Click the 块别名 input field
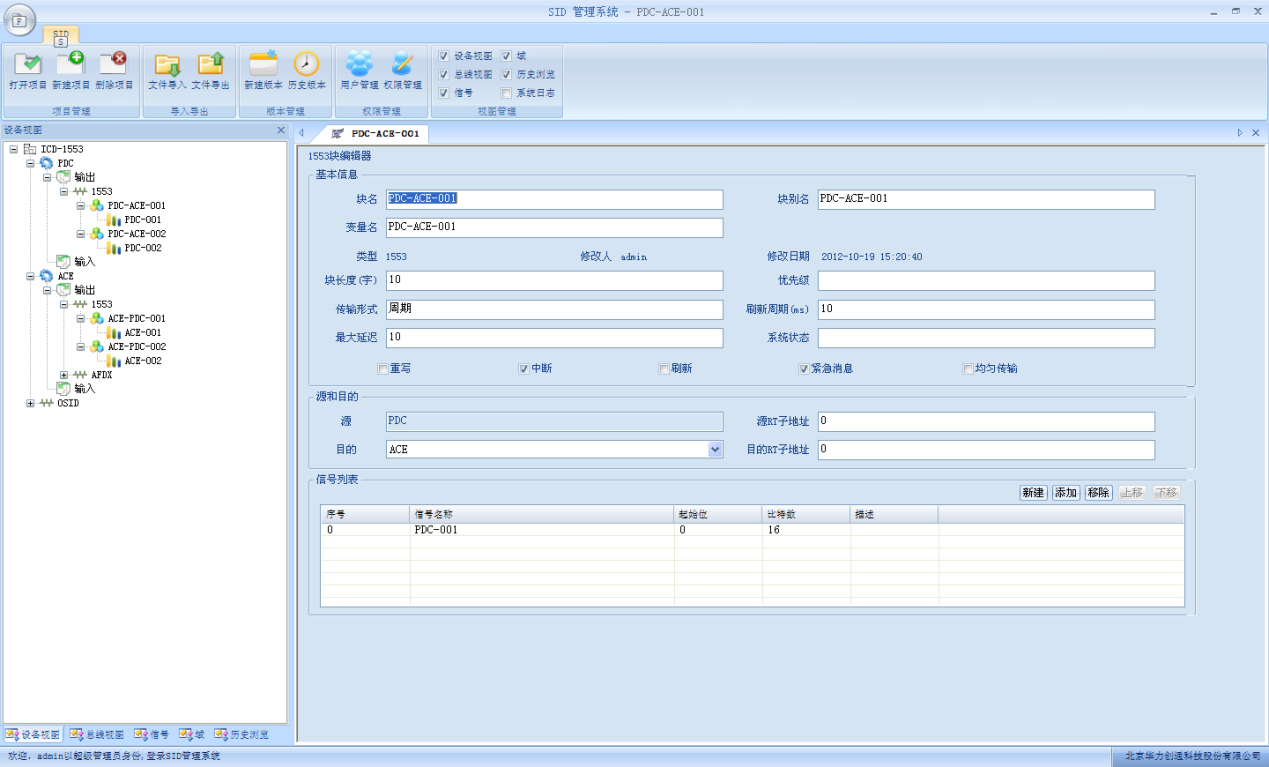Viewport: 1269px width, 767px height. 986,199
